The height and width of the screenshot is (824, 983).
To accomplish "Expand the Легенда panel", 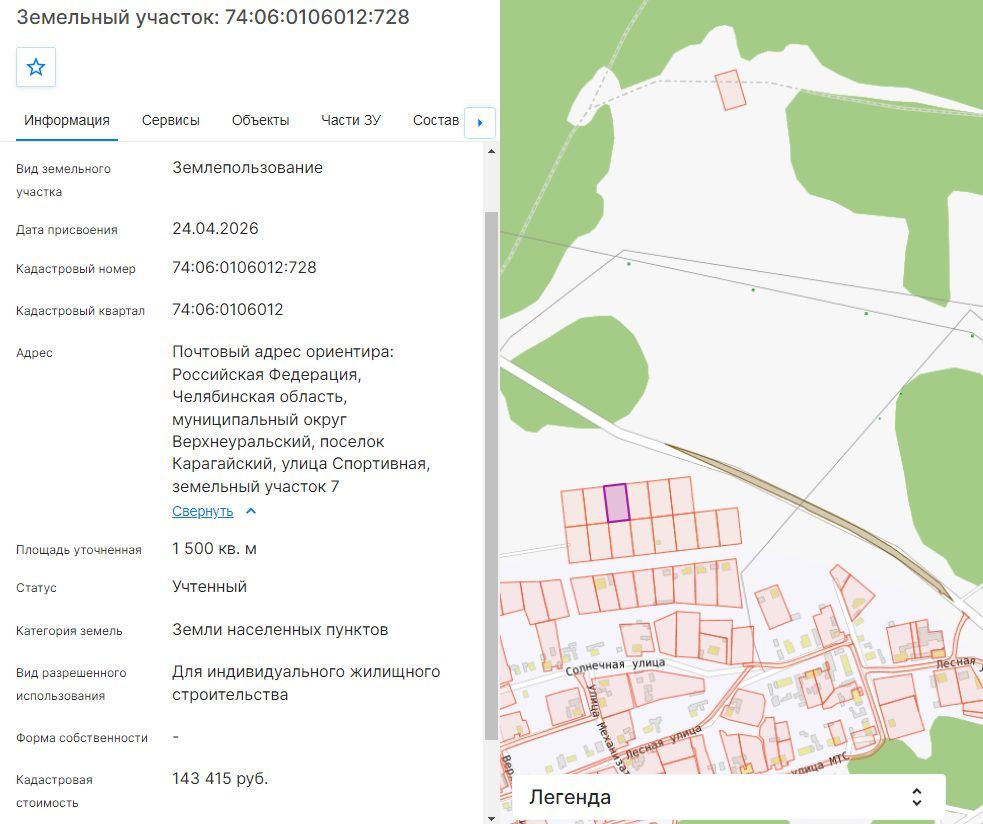I will 729,797.
